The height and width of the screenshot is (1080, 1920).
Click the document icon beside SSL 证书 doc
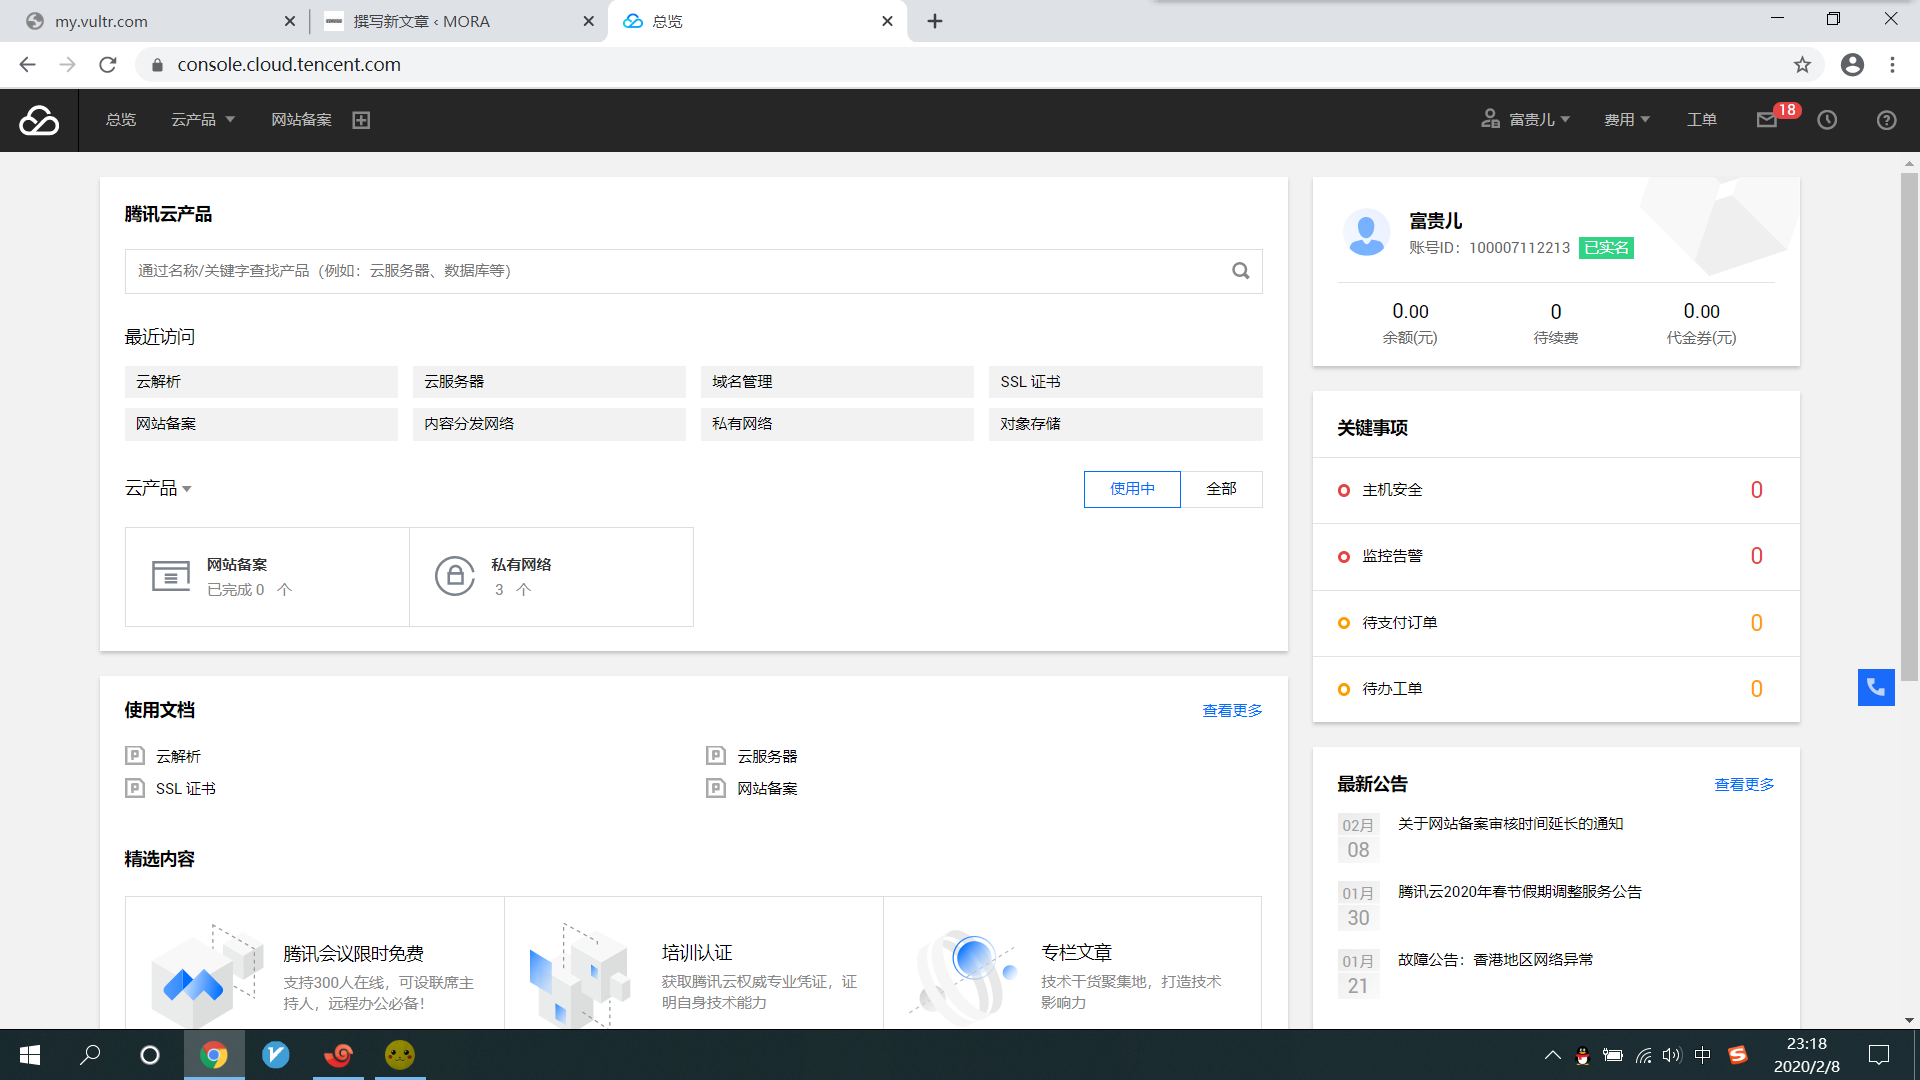pyautogui.click(x=134, y=788)
